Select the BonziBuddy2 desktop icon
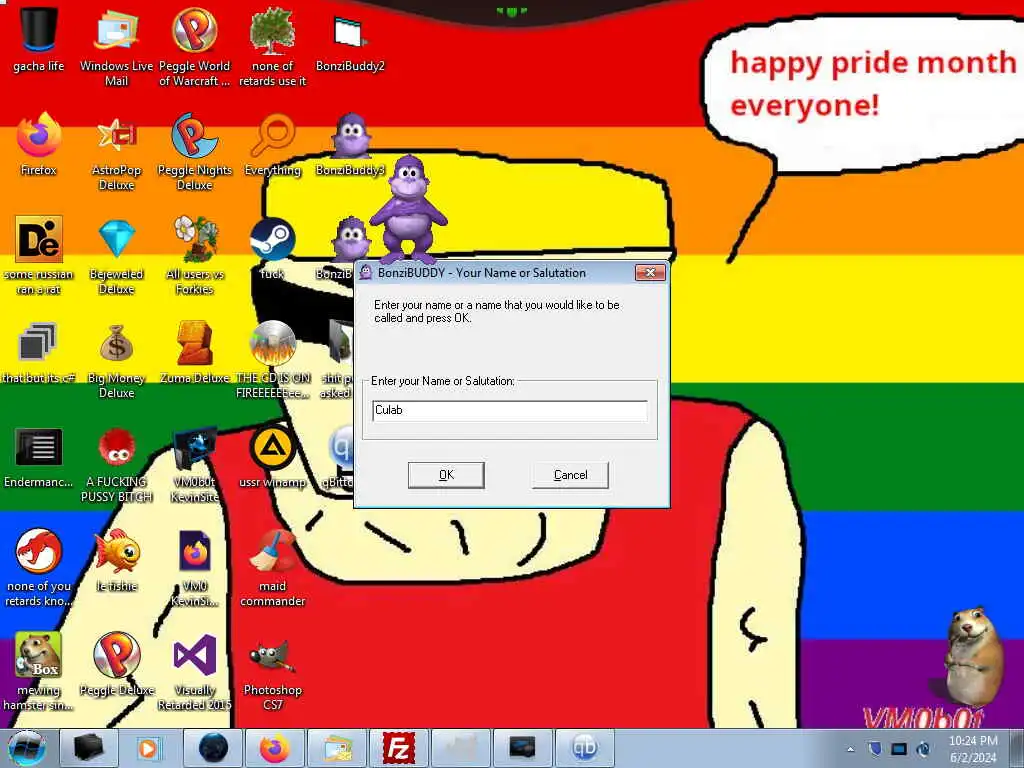The height and width of the screenshot is (768, 1024). click(x=349, y=31)
